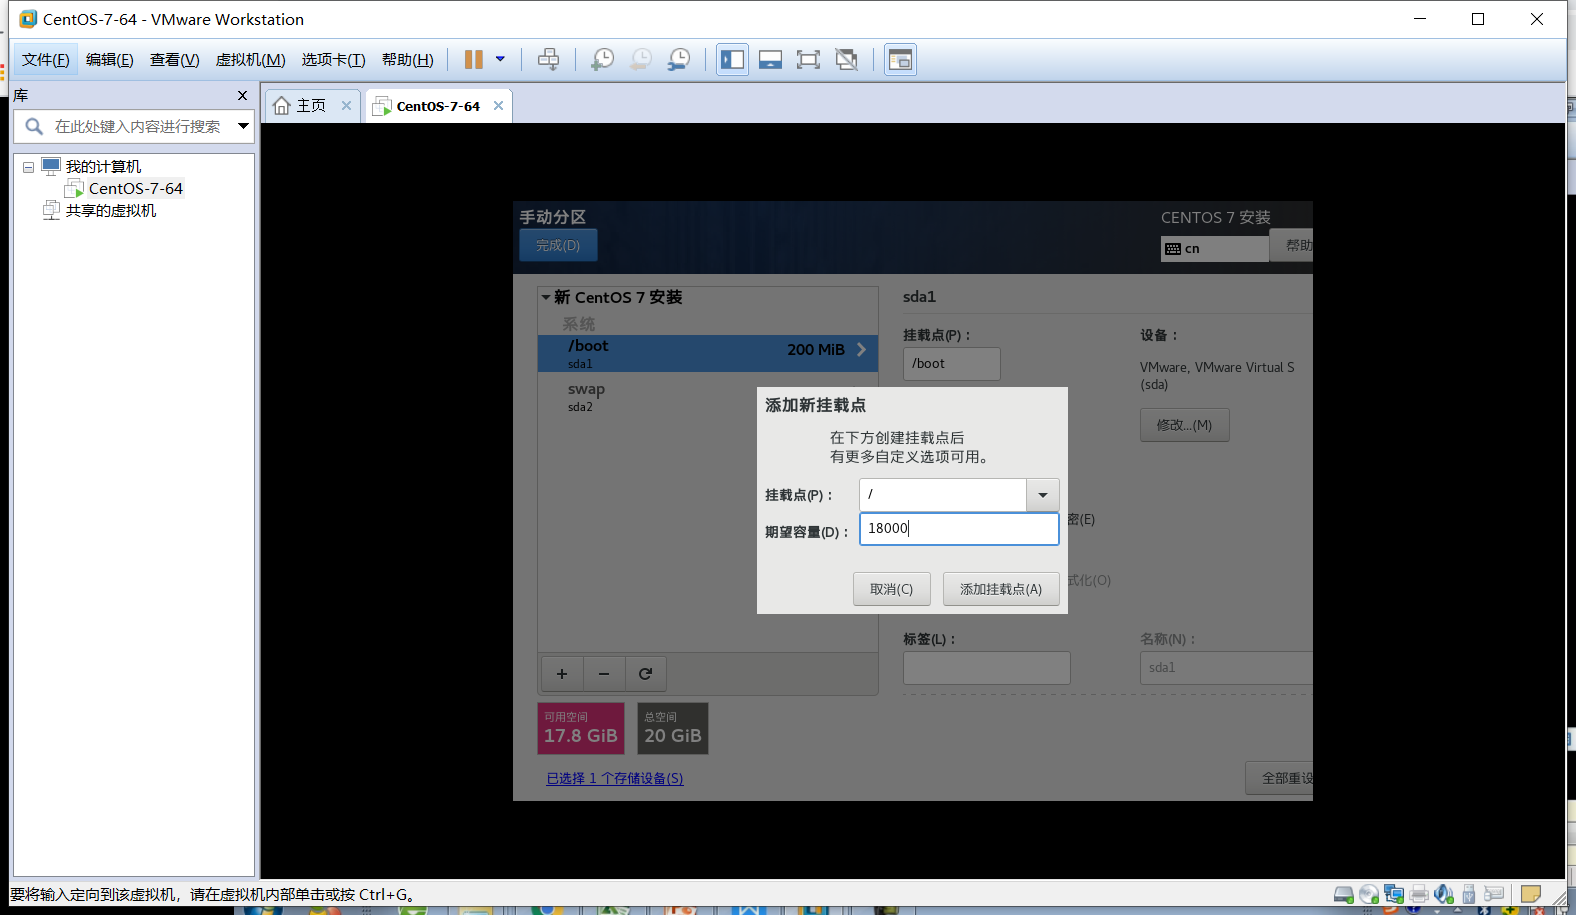Open the 帮助(H) menu
Image resolution: width=1576 pixels, height=915 pixels.
point(408,60)
